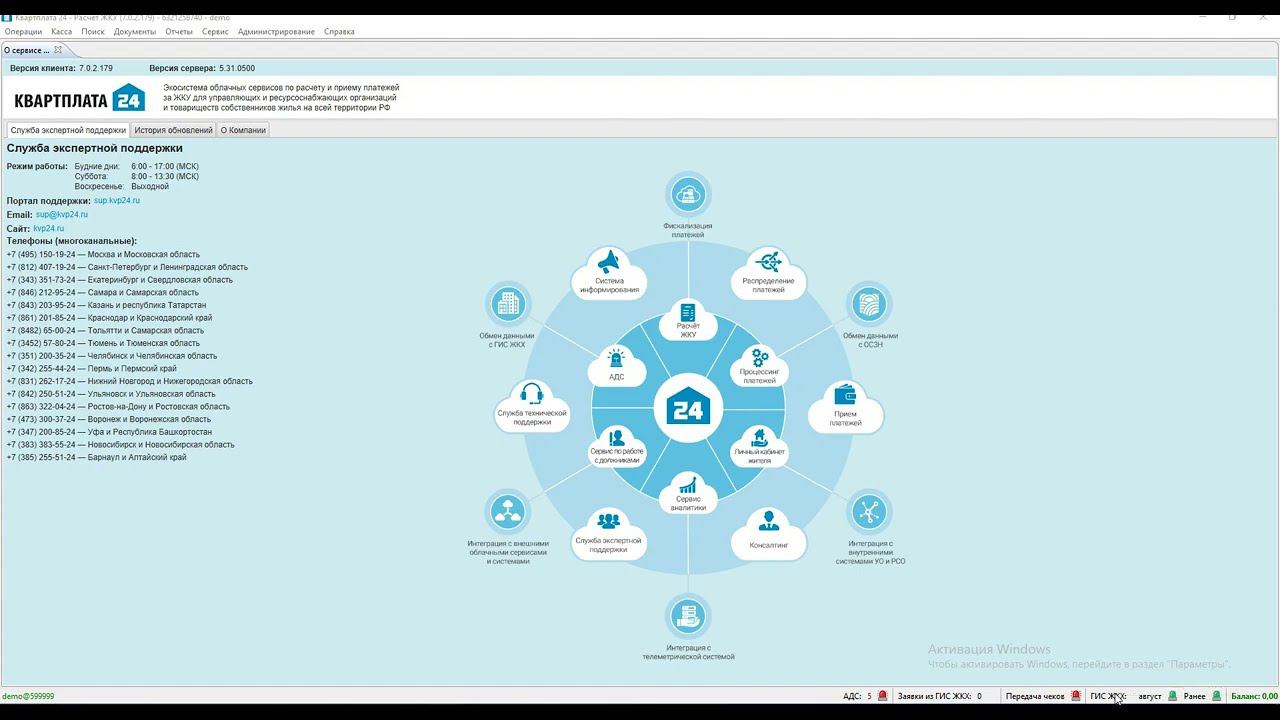Open the Поиск menu

pos(93,31)
